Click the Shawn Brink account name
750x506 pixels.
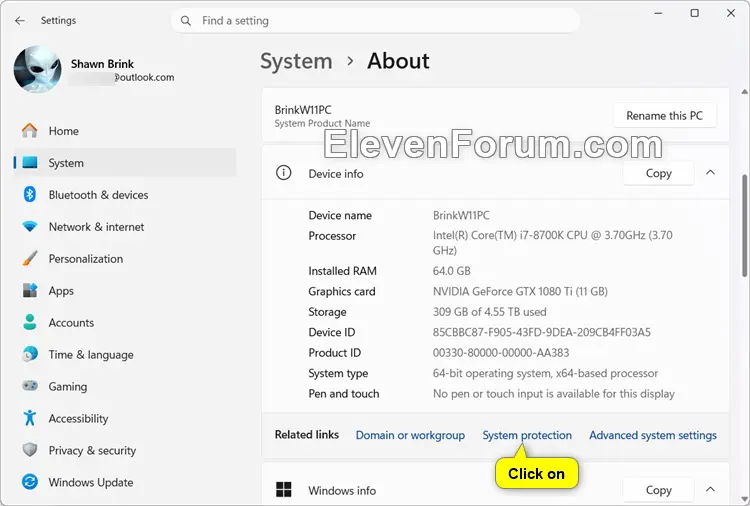[102, 64]
